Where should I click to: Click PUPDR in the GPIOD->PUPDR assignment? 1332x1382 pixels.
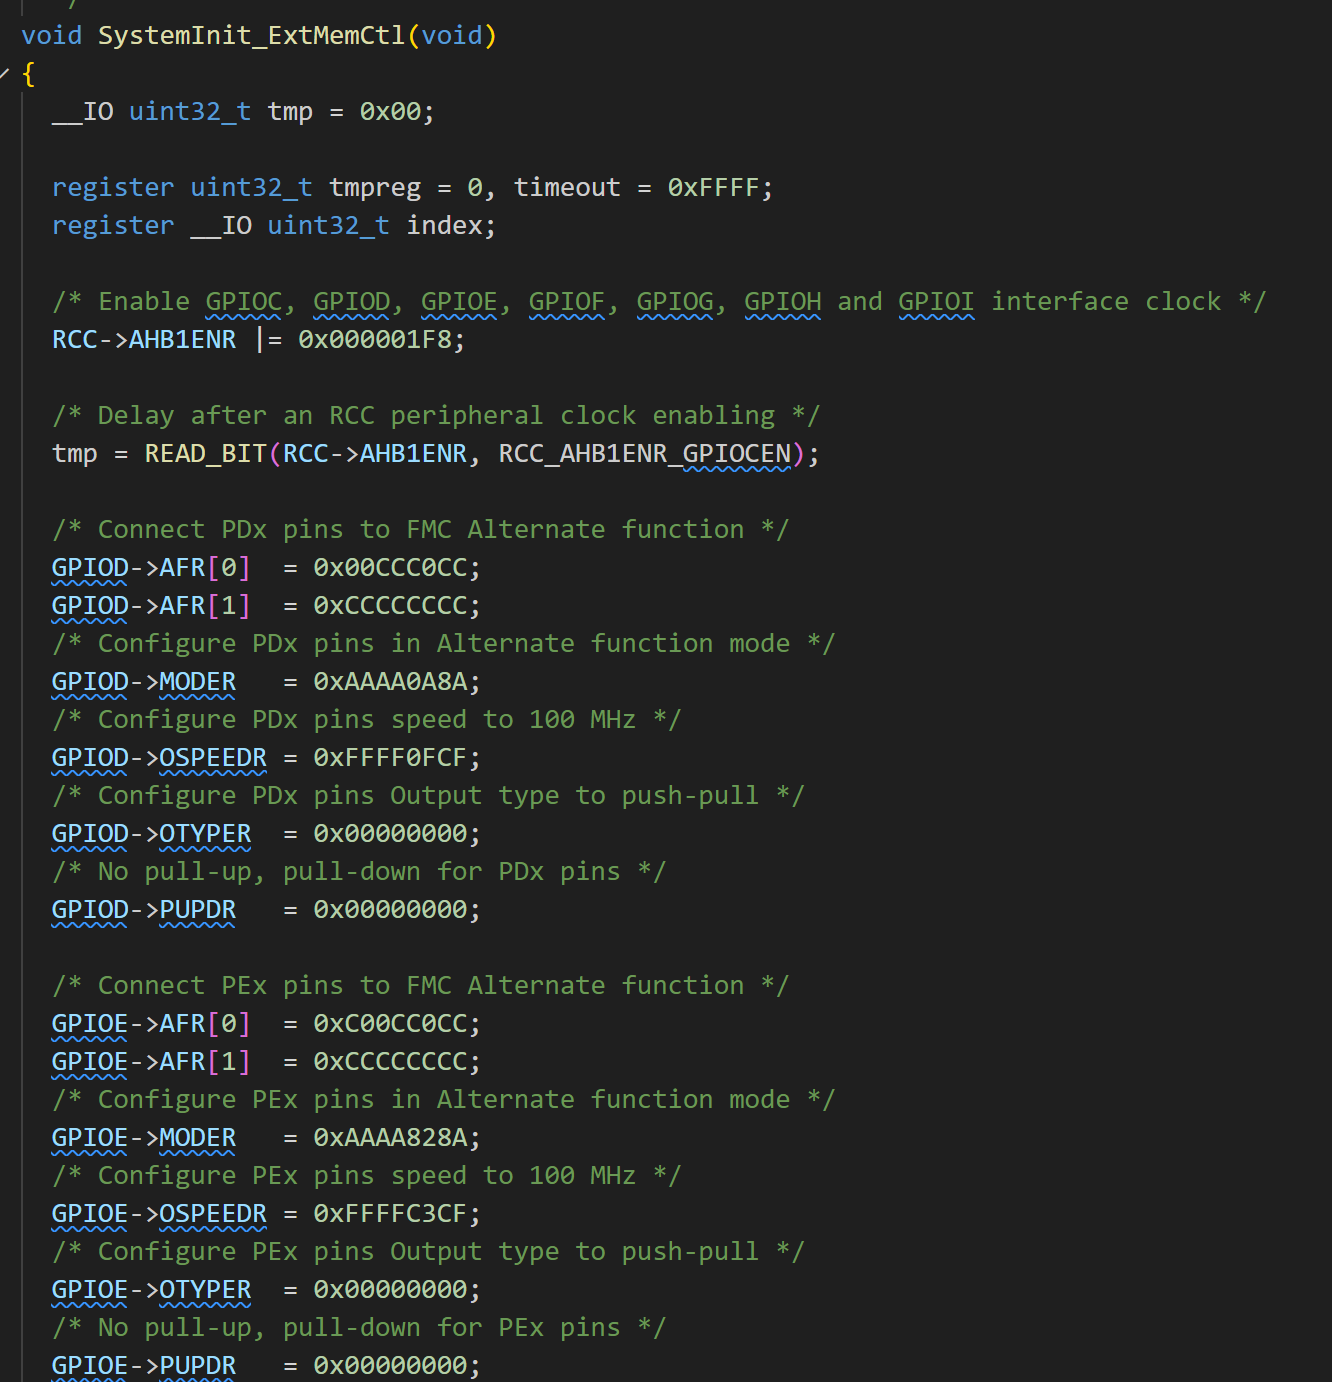198,910
